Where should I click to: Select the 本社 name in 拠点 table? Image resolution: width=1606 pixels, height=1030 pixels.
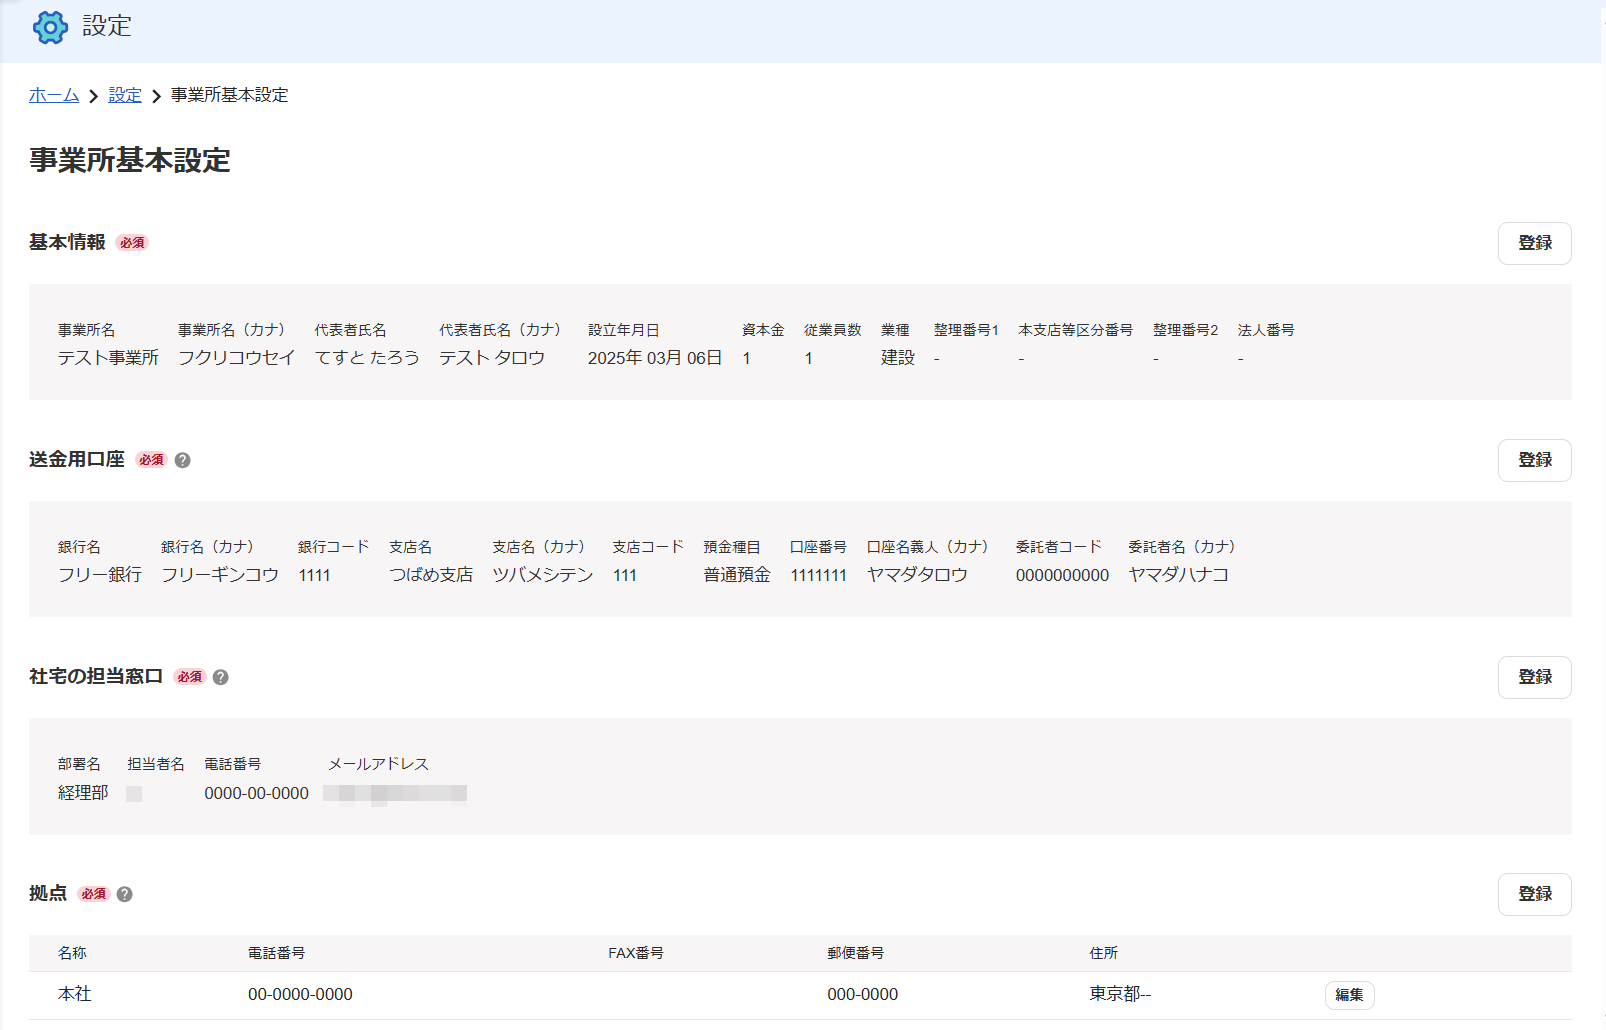[75, 994]
